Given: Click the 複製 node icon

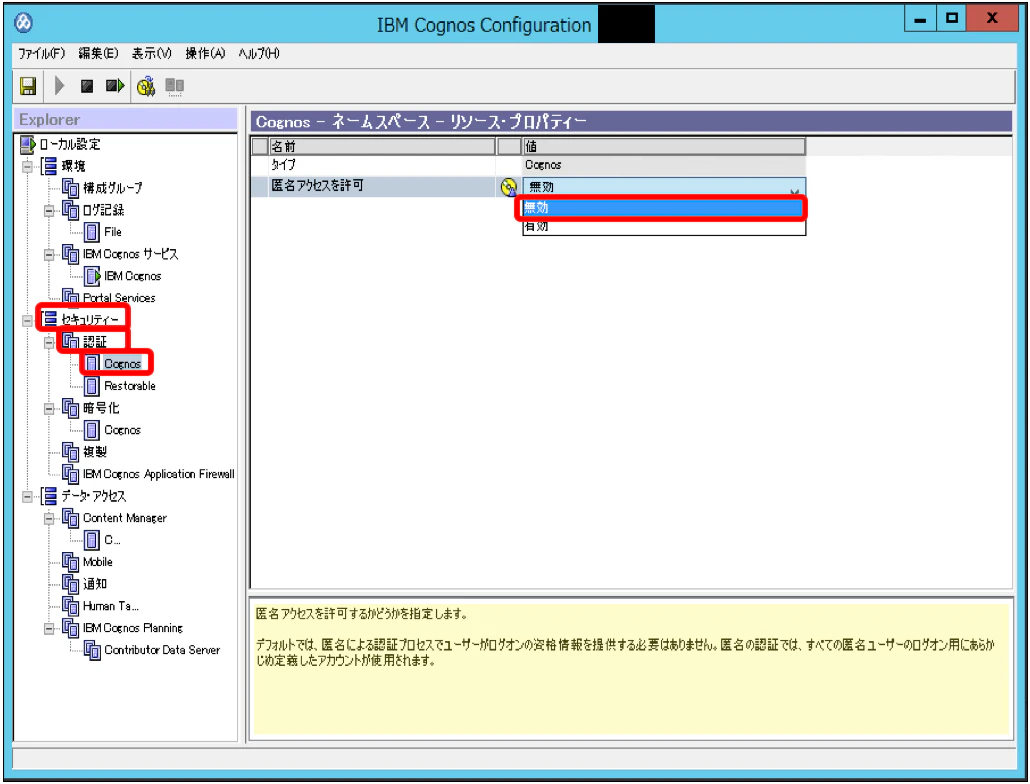Looking at the screenshot, I should pos(70,452).
